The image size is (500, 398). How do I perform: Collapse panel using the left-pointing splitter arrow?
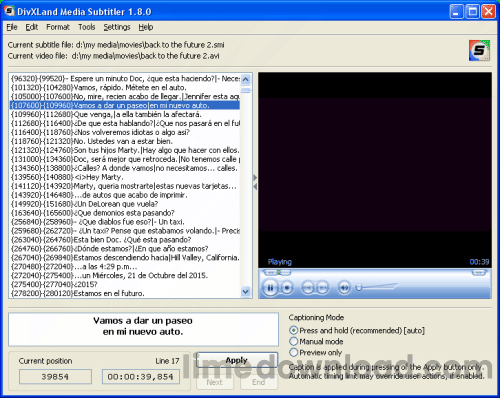pos(255,187)
